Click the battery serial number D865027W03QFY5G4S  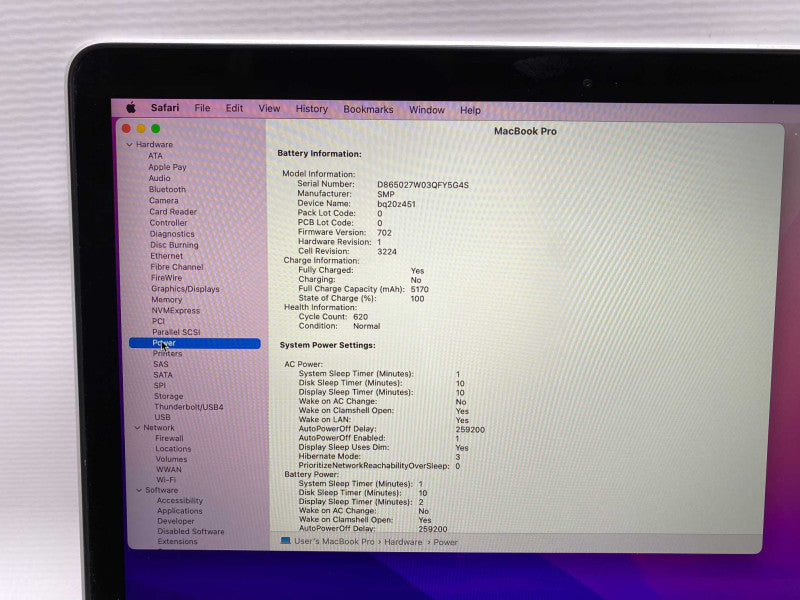(x=422, y=185)
